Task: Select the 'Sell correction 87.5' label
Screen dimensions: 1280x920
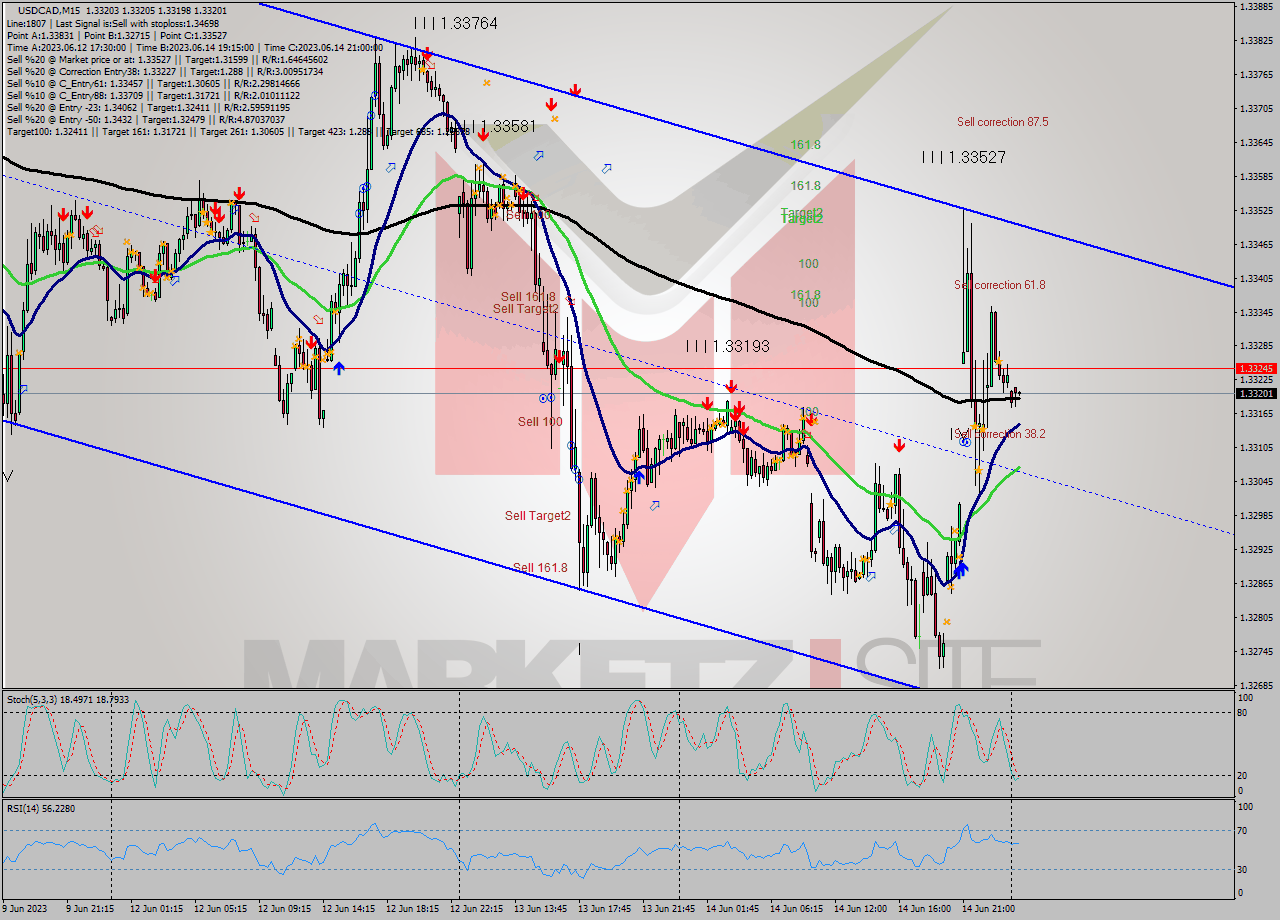Action: click(1003, 122)
